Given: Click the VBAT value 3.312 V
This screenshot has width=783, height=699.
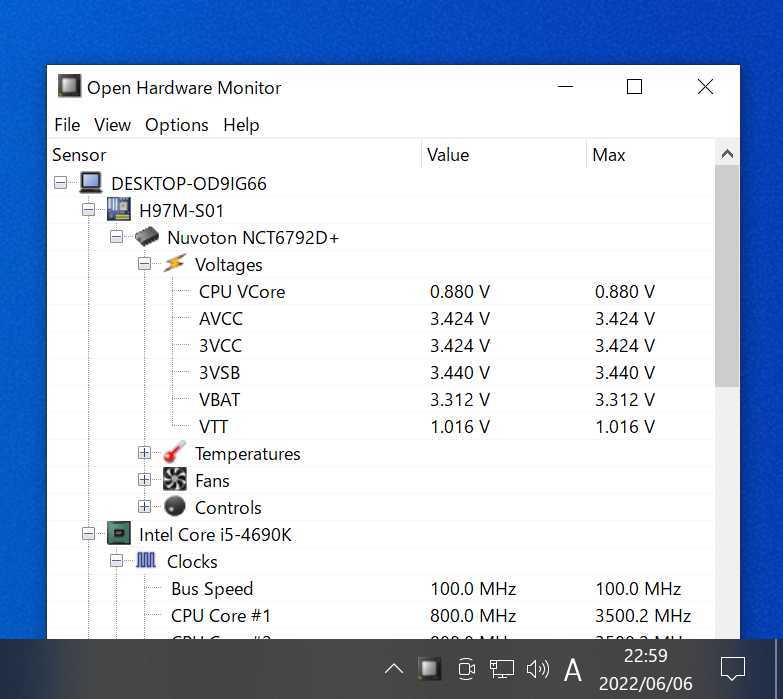Looking at the screenshot, I should coord(460,400).
